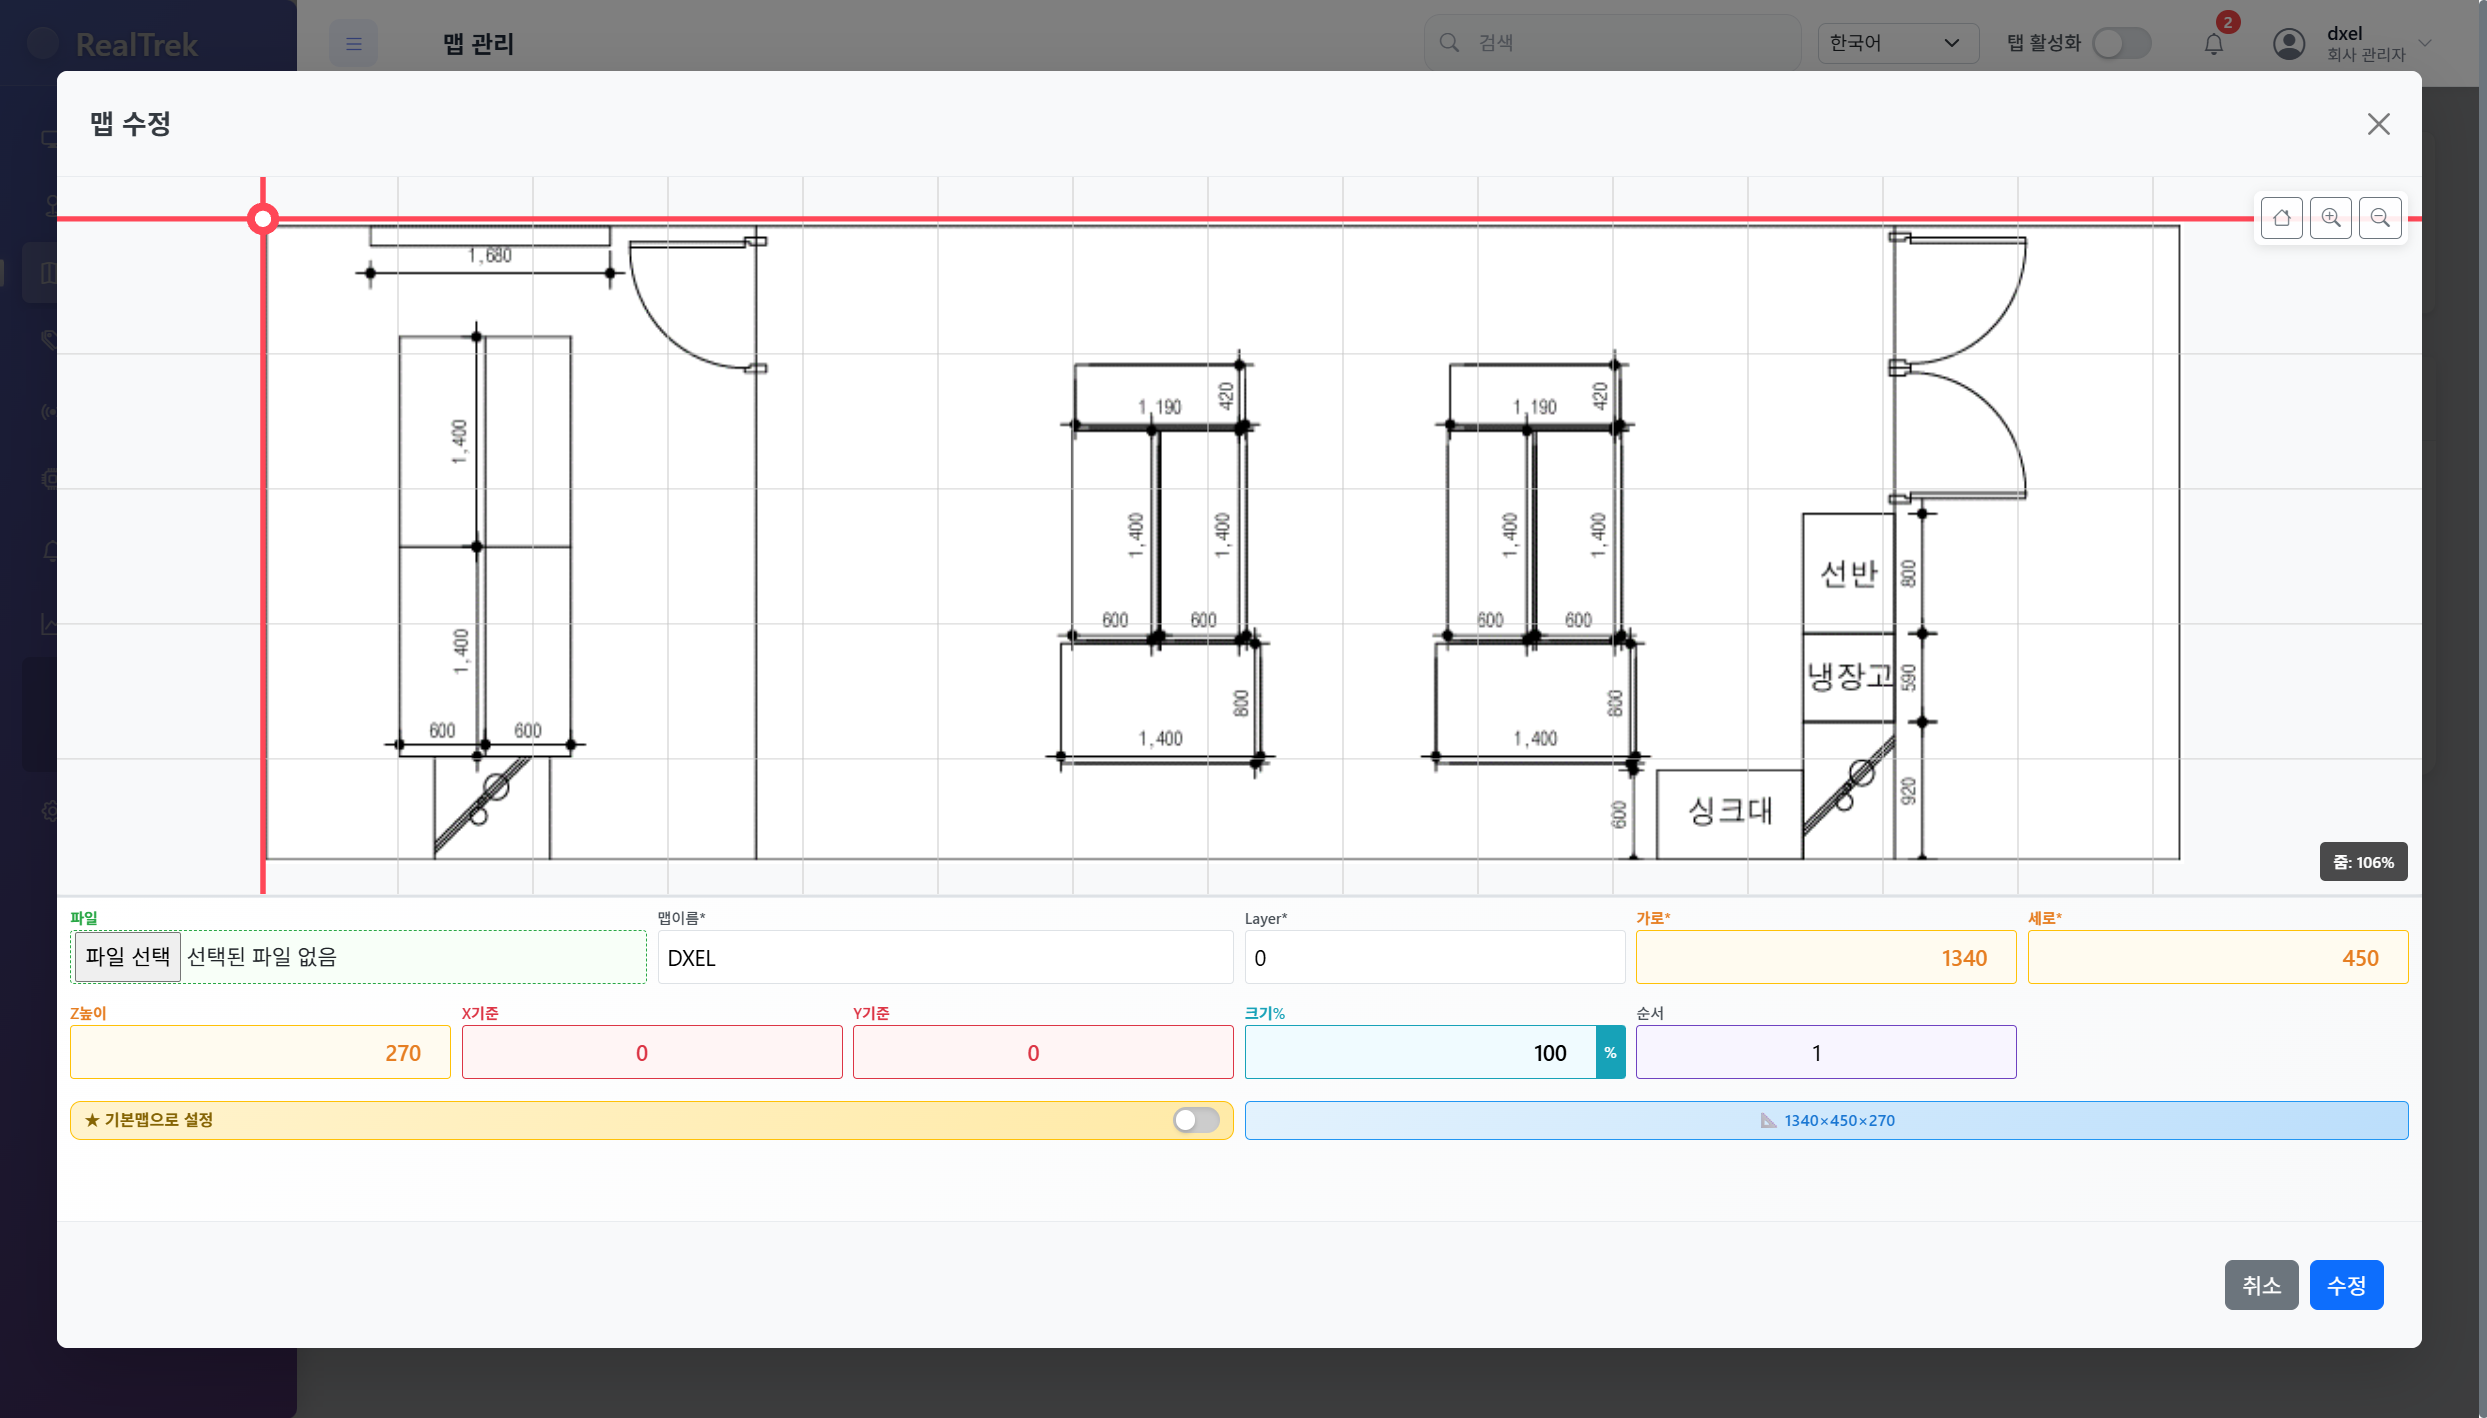
Task: Click the 파일 선택 button
Action: (x=127, y=957)
